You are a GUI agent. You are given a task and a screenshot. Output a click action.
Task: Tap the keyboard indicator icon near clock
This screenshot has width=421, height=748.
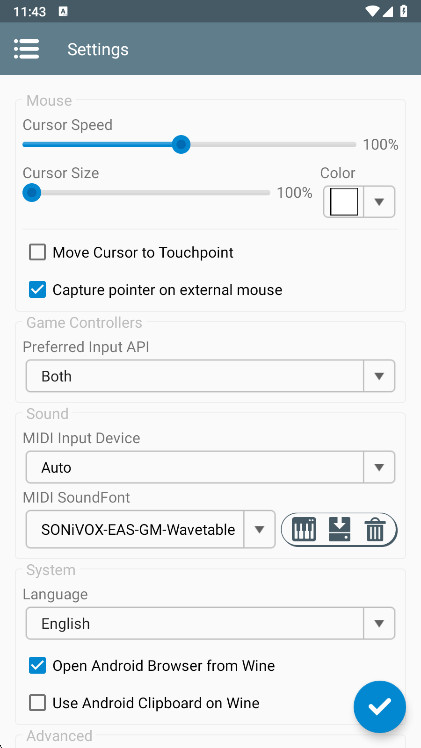[63, 11]
